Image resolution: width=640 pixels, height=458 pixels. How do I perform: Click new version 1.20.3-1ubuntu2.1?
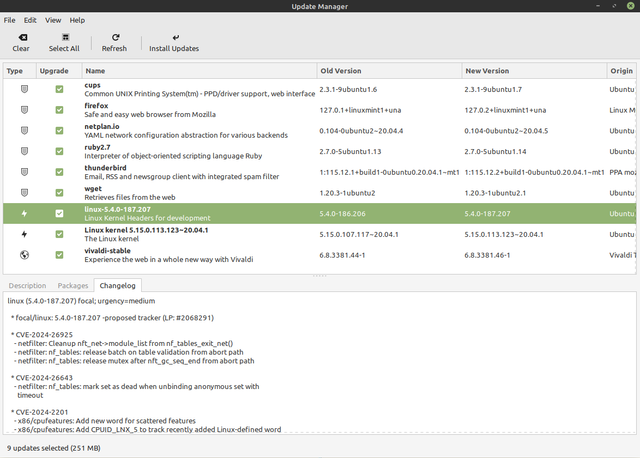click(x=495, y=193)
